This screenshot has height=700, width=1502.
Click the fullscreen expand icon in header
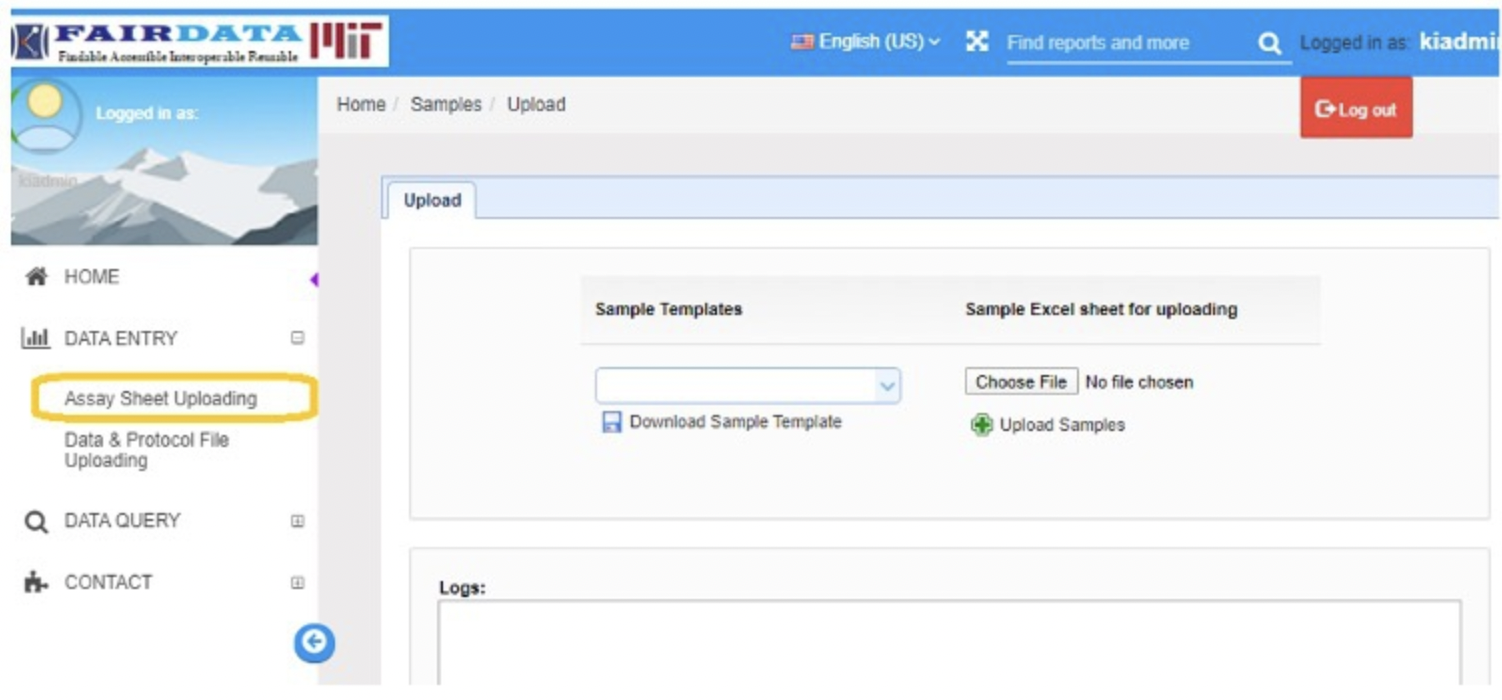coord(977,42)
